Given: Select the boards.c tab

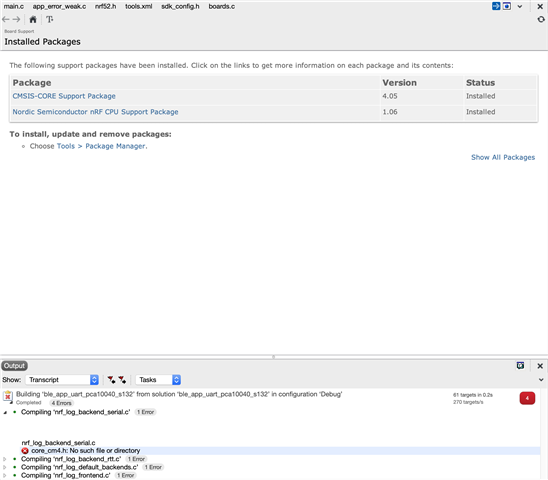Looking at the screenshot, I should pos(222,7).
